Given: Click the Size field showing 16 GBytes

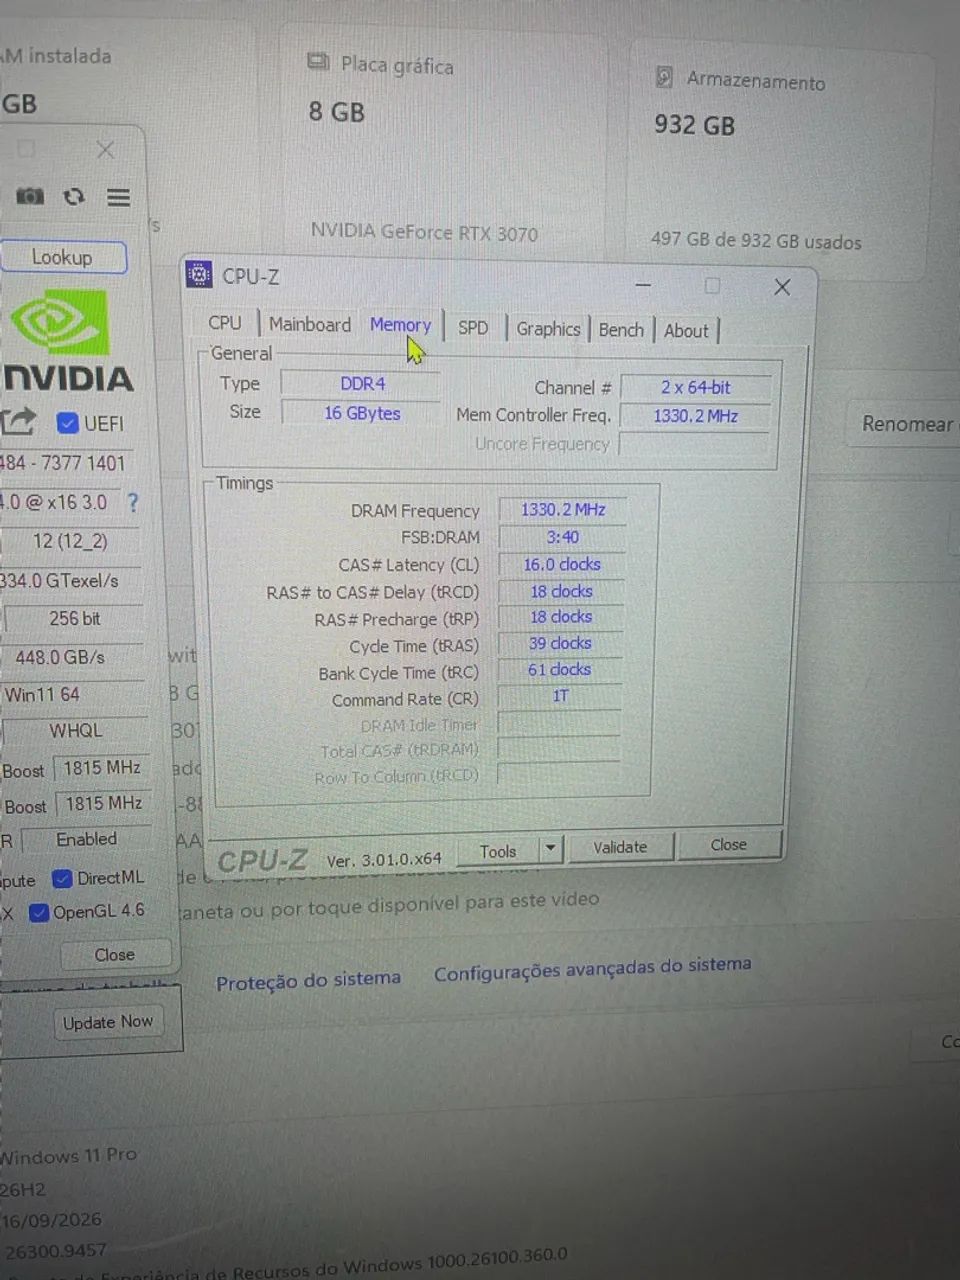Looking at the screenshot, I should coord(362,413).
